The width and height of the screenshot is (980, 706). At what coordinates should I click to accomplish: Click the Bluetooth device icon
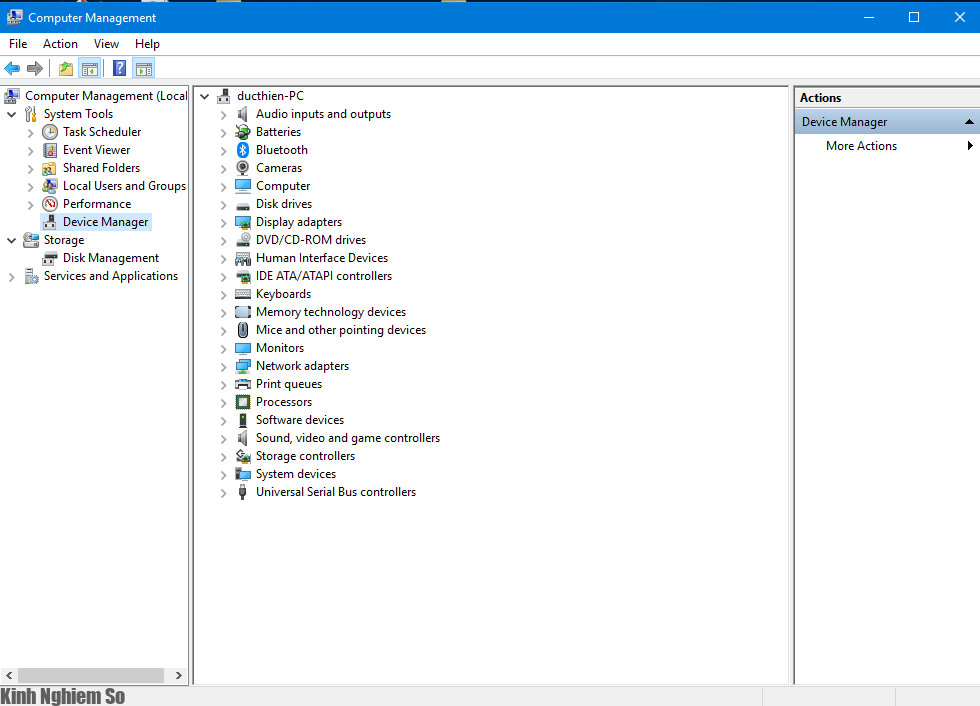243,150
